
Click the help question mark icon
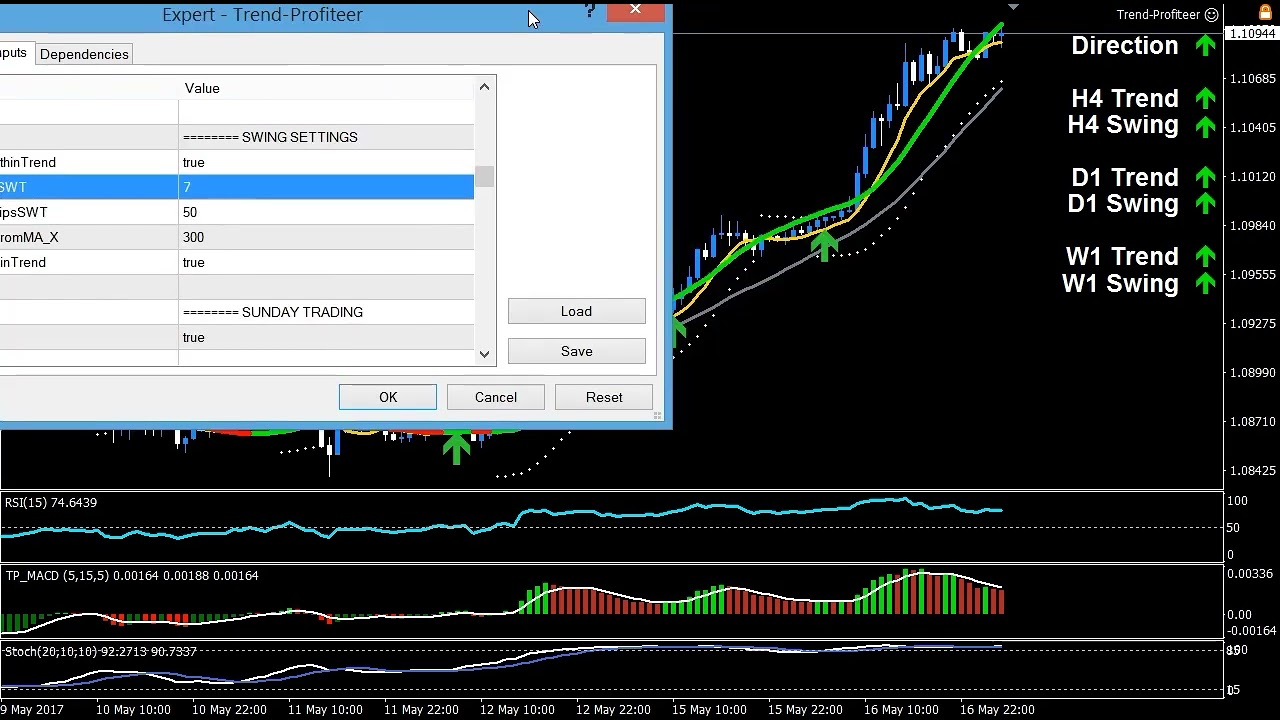[590, 10]
